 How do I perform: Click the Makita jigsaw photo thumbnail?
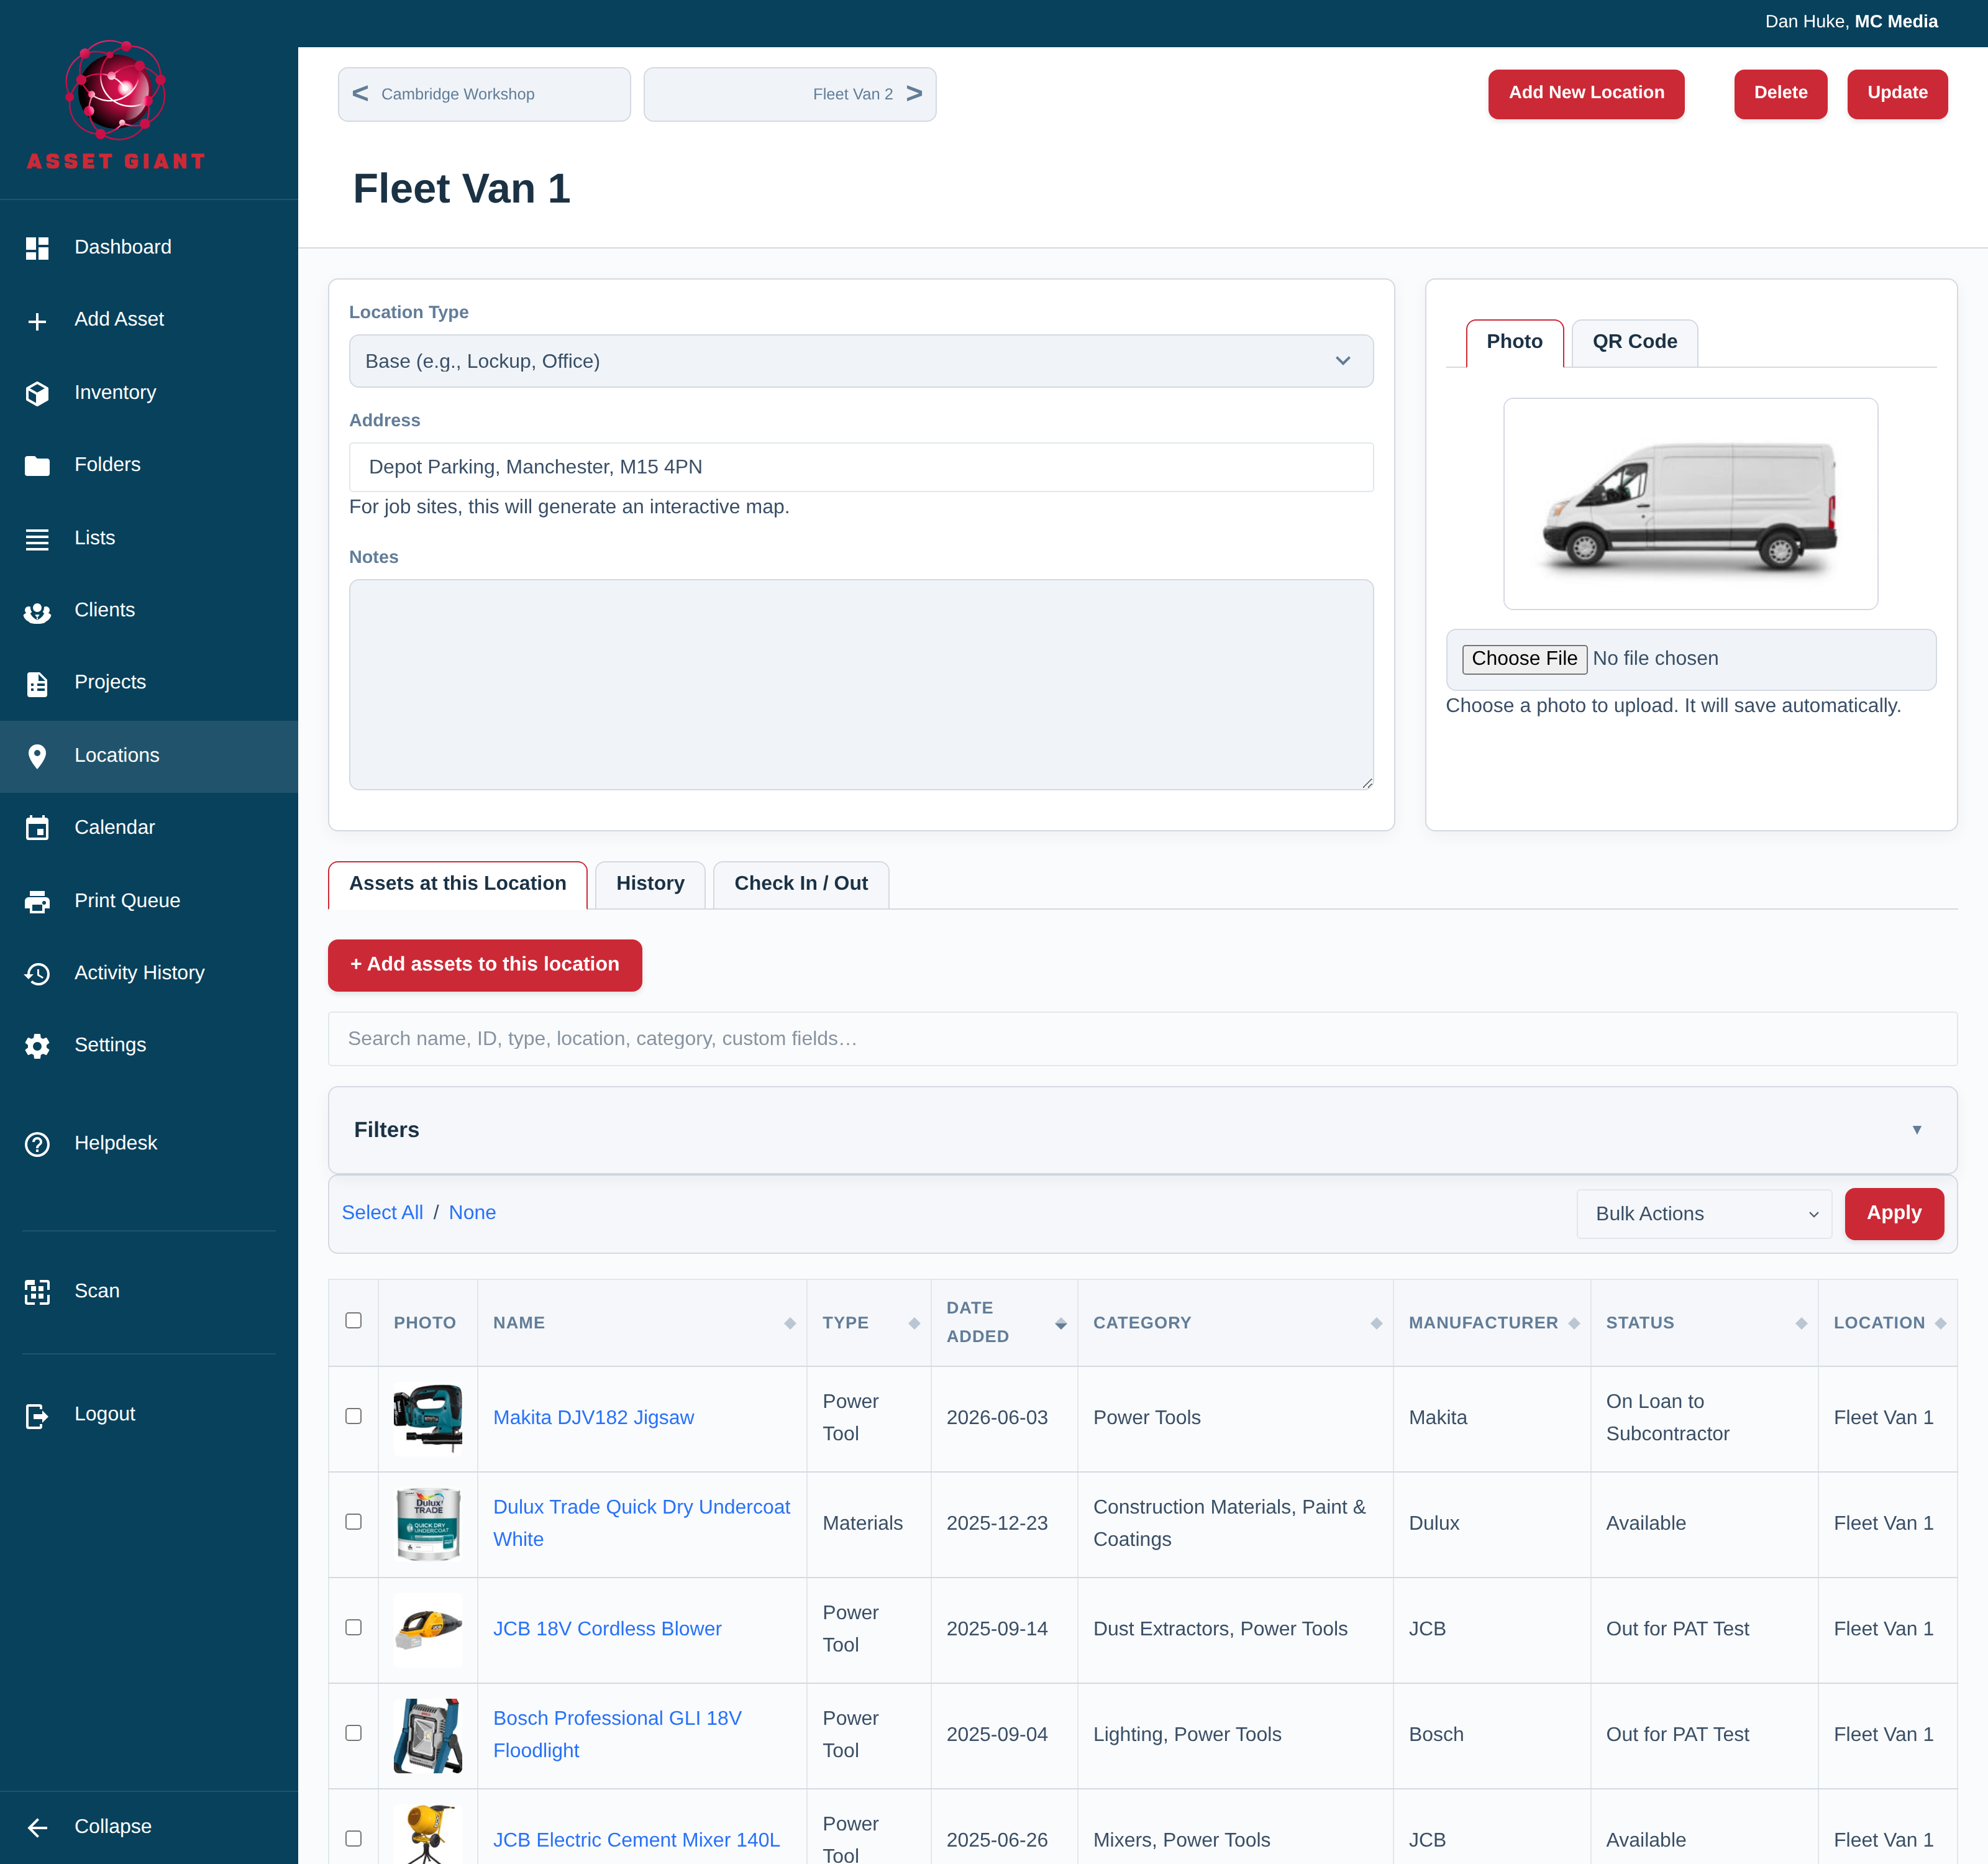pyautogui.click(x=428, y=1418)
